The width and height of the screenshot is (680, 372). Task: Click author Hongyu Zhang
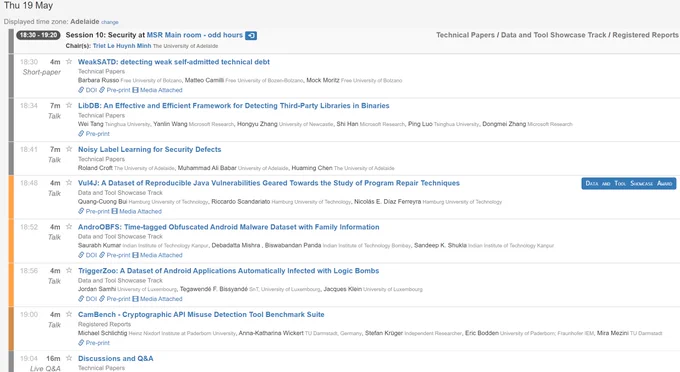click(257, 124)
